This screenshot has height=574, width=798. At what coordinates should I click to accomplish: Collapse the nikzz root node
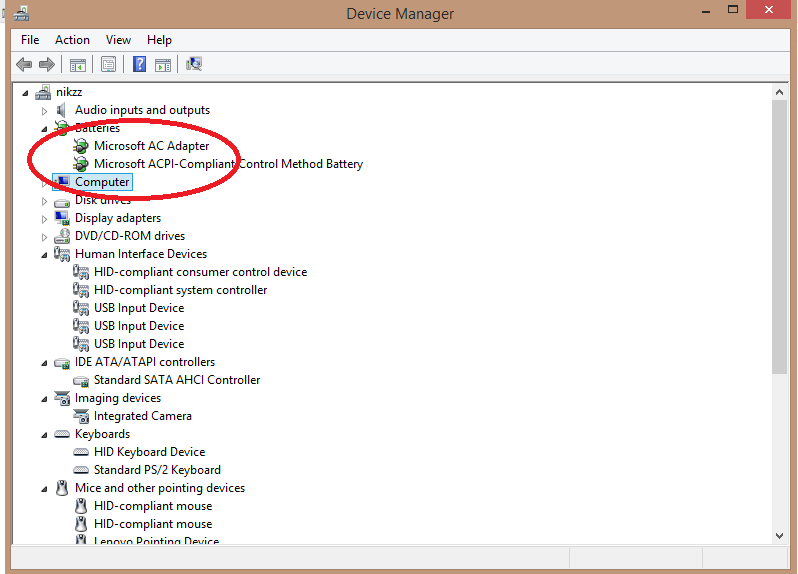[25, 93]
